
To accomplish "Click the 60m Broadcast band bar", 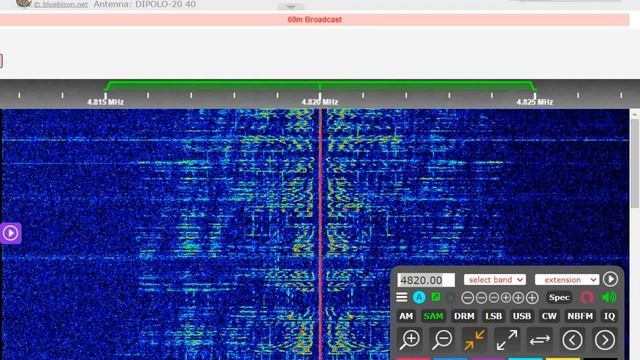I will point(314,20).
